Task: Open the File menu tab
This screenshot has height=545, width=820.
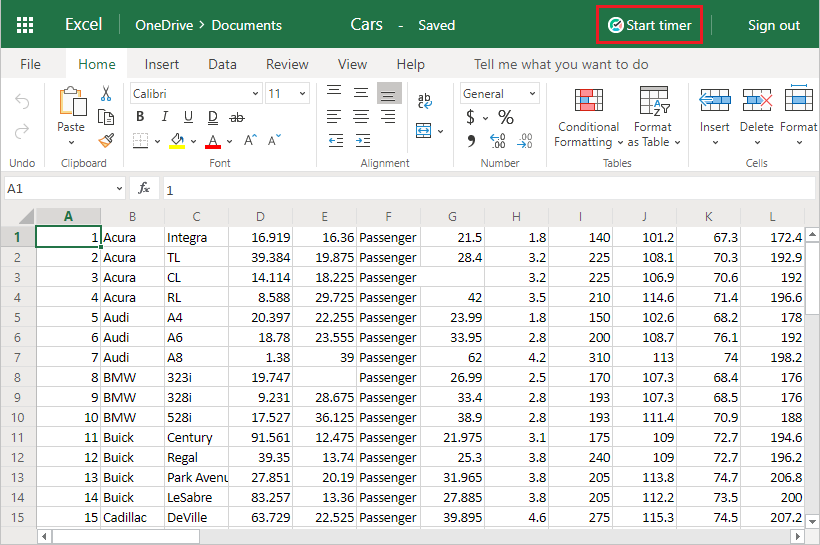Action: point(30,64)
